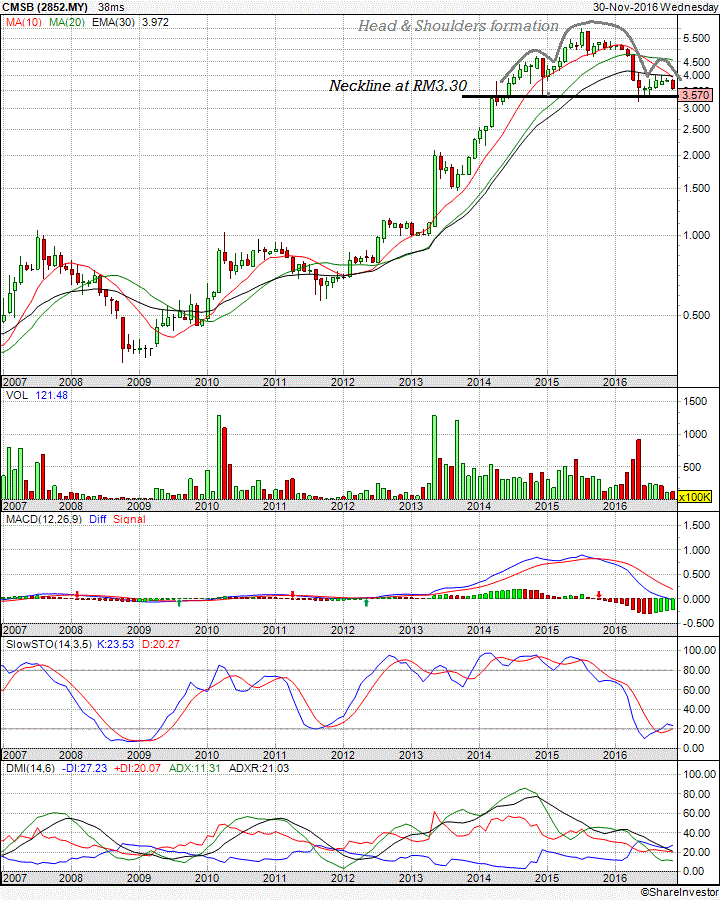Click the 5.500 price axis label
The image size is (720, 900).
(696, 38)
